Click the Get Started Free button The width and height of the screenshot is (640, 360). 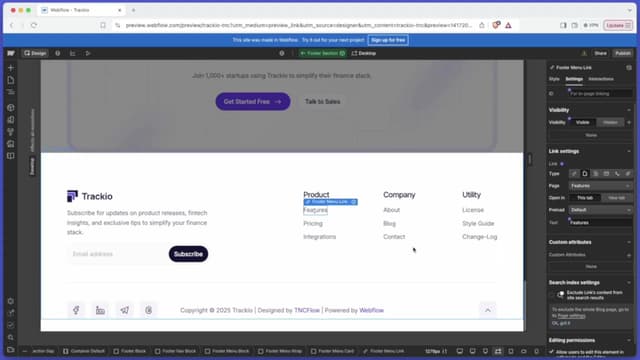pyautogui.click(x=253, y=102)
